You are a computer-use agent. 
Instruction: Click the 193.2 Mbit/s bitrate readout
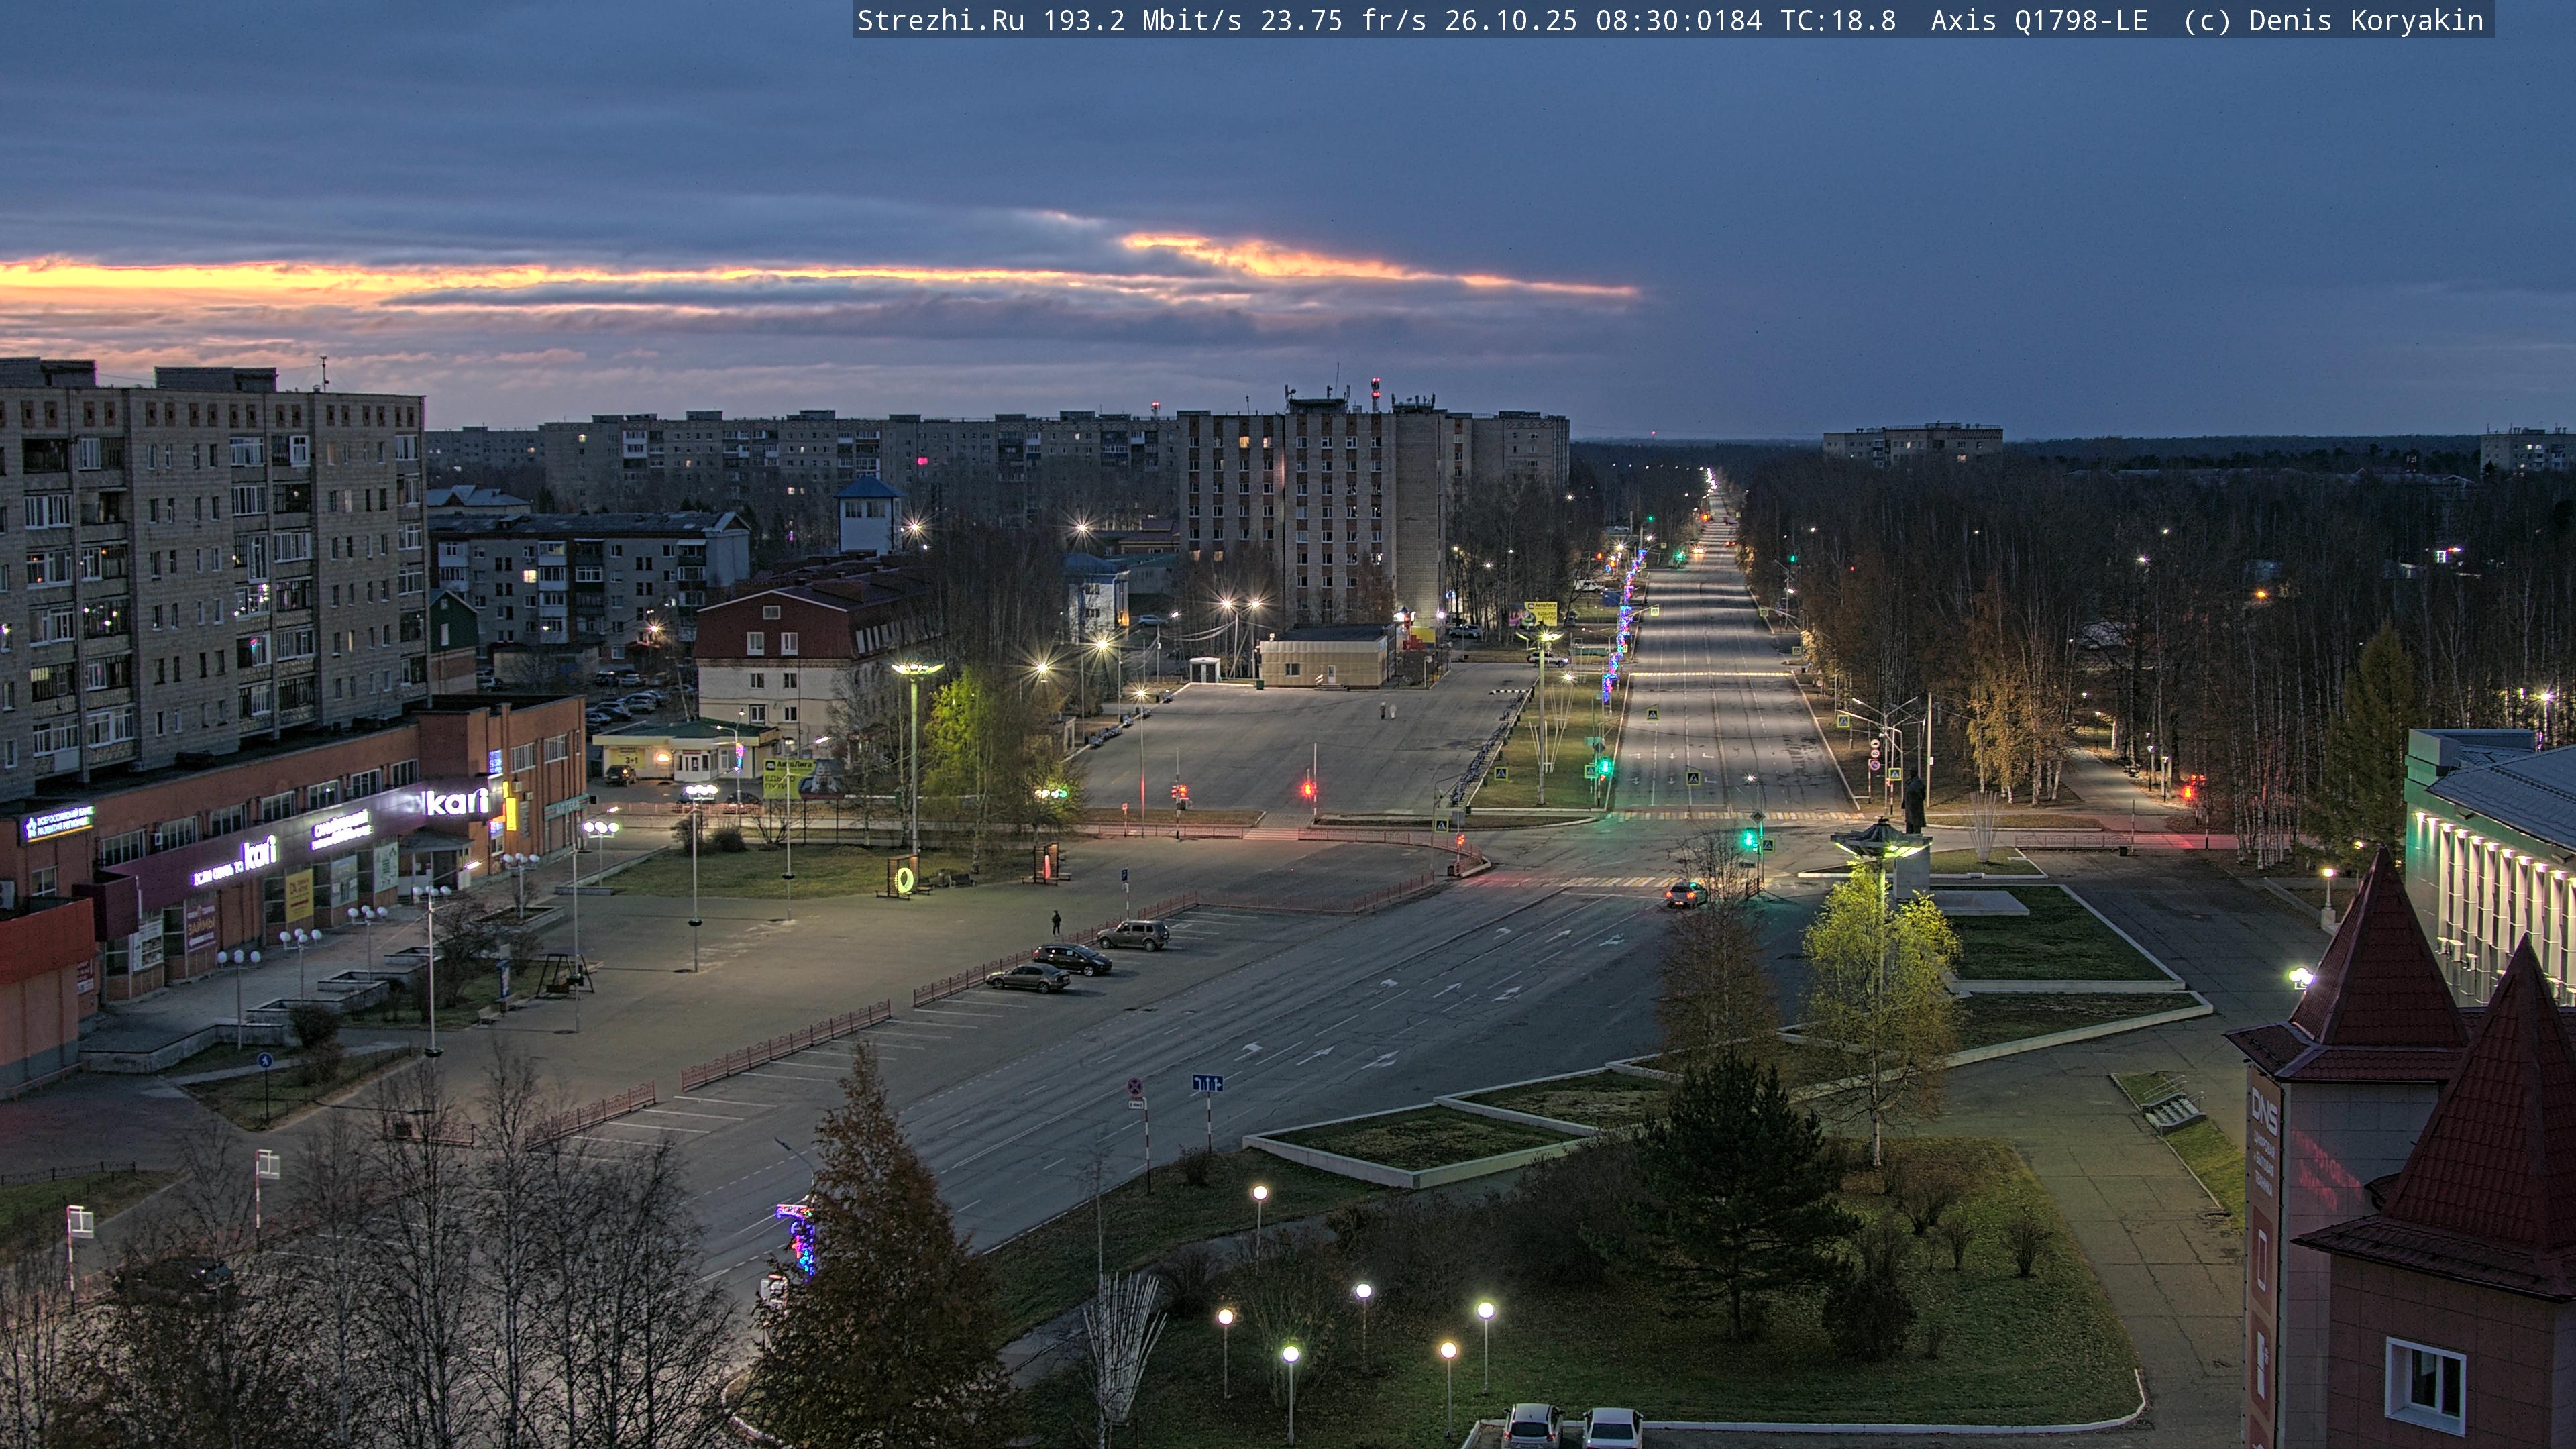(x=1142, y=20)
